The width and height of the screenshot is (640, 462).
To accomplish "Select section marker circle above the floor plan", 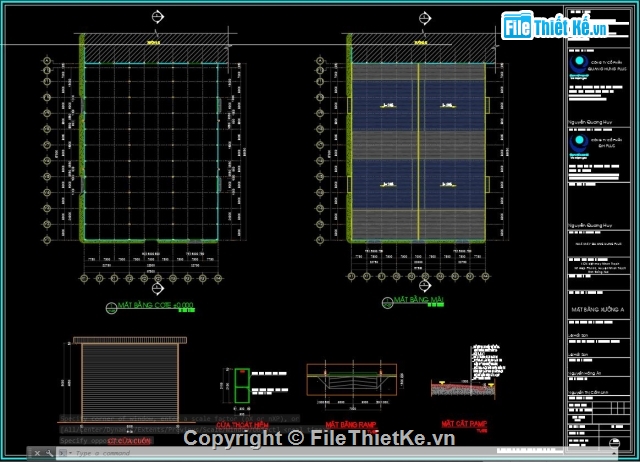I will 158,17.
